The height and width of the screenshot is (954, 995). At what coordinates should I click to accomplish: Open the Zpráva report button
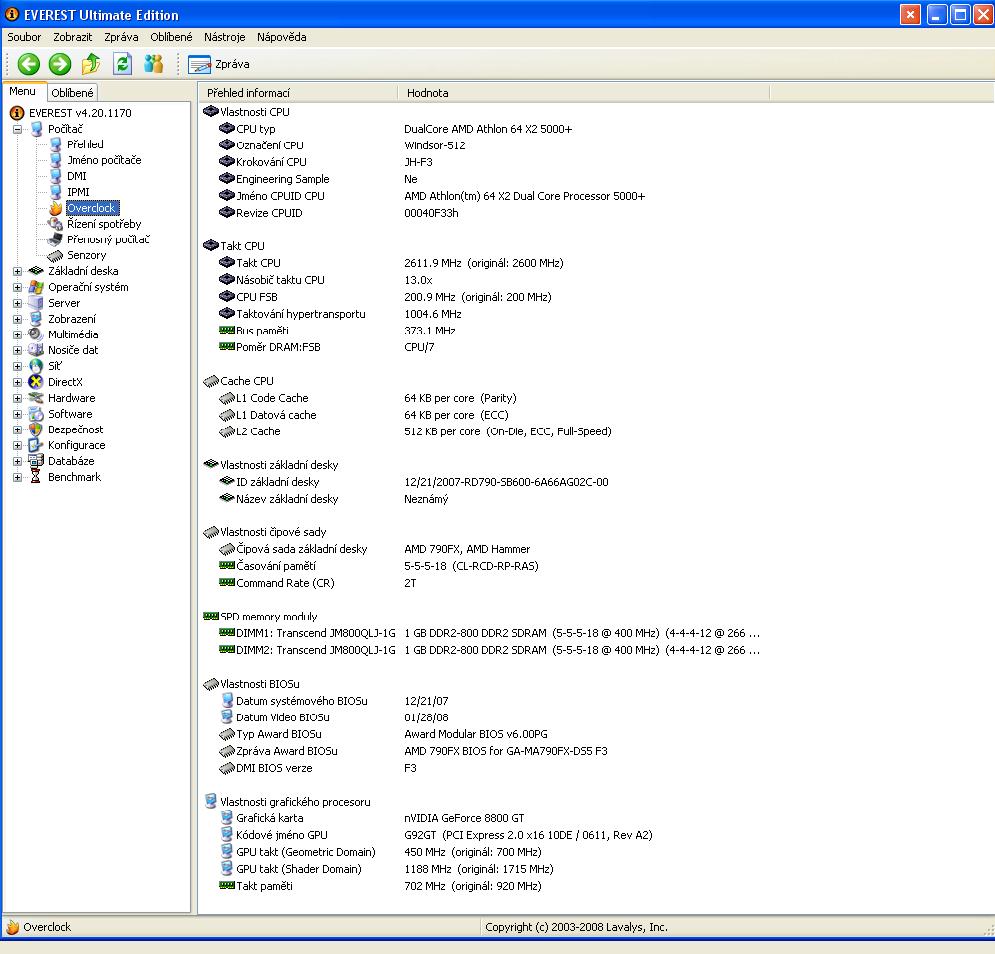point(219,64)
